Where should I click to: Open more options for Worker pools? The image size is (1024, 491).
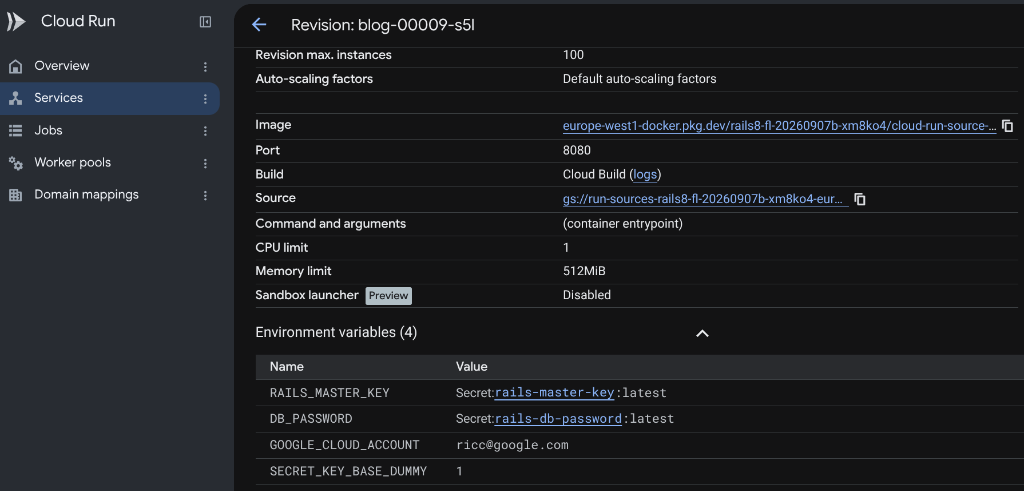pyautogui.click(x=205, y=163)
